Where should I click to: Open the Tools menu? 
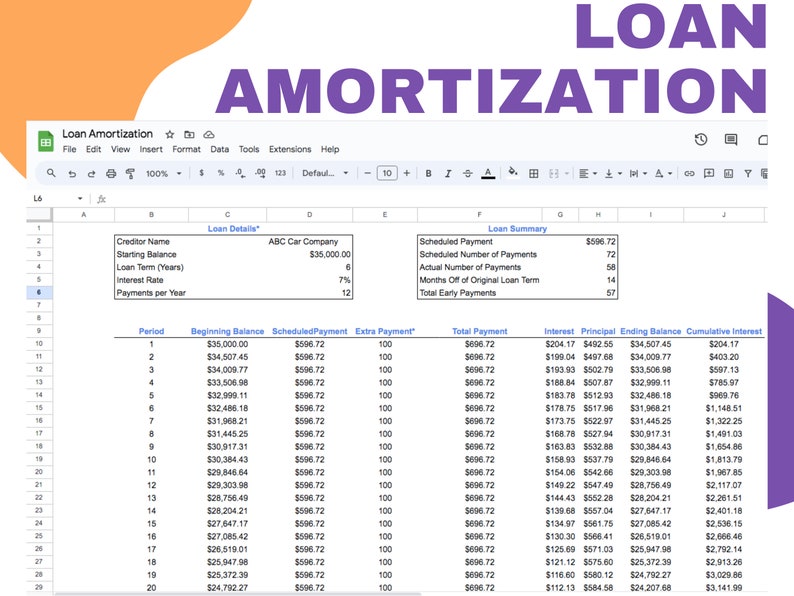(249, 149)
